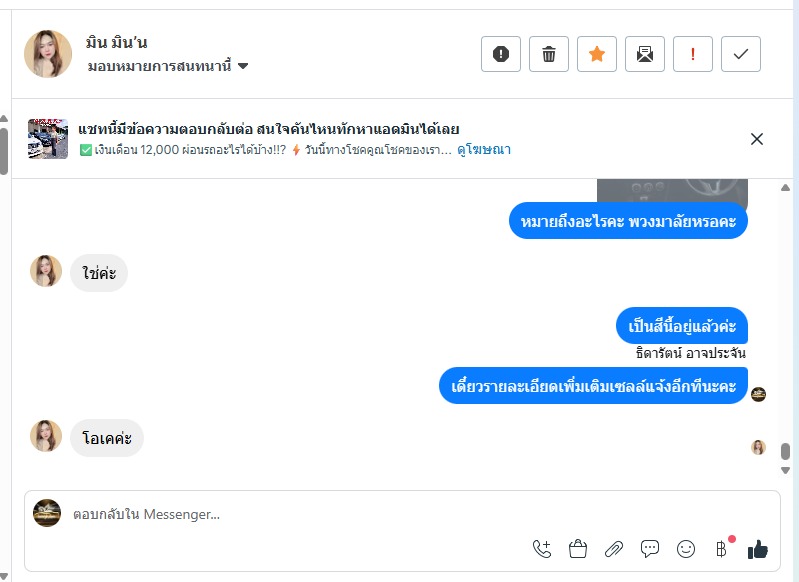Toggle the red exclamation priority flag
Screen dimensions: 799x582
(x=693, y=54)
